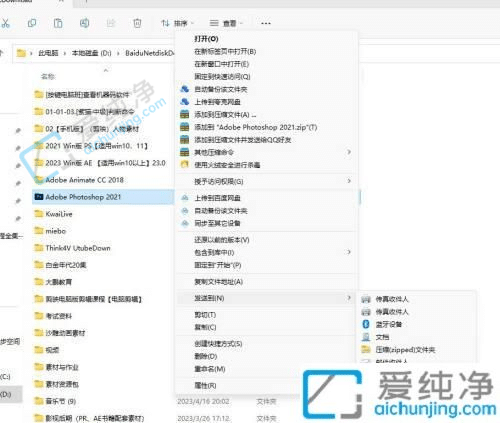Expand the 包含到库中(I) submenu arrow
Image resolution: width=500 pixels, height=423 pixels.
[349, 252]
